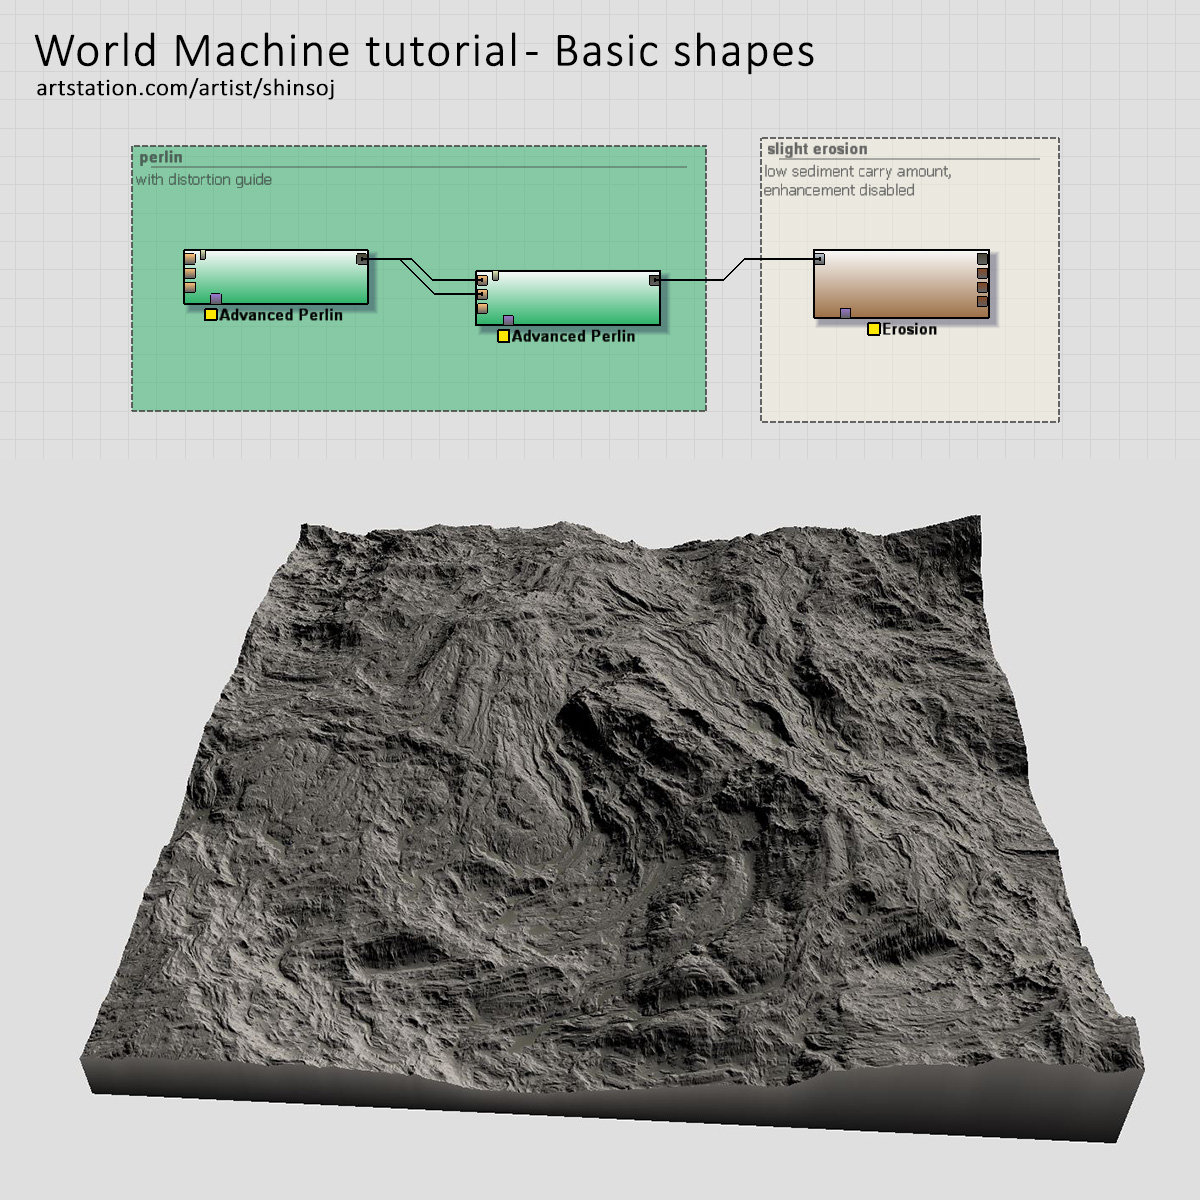Click the upstream node's Advanced Perlin label
Image resolution: width=1200 pixels, height=1200 pixels.
tap(281, 315)
